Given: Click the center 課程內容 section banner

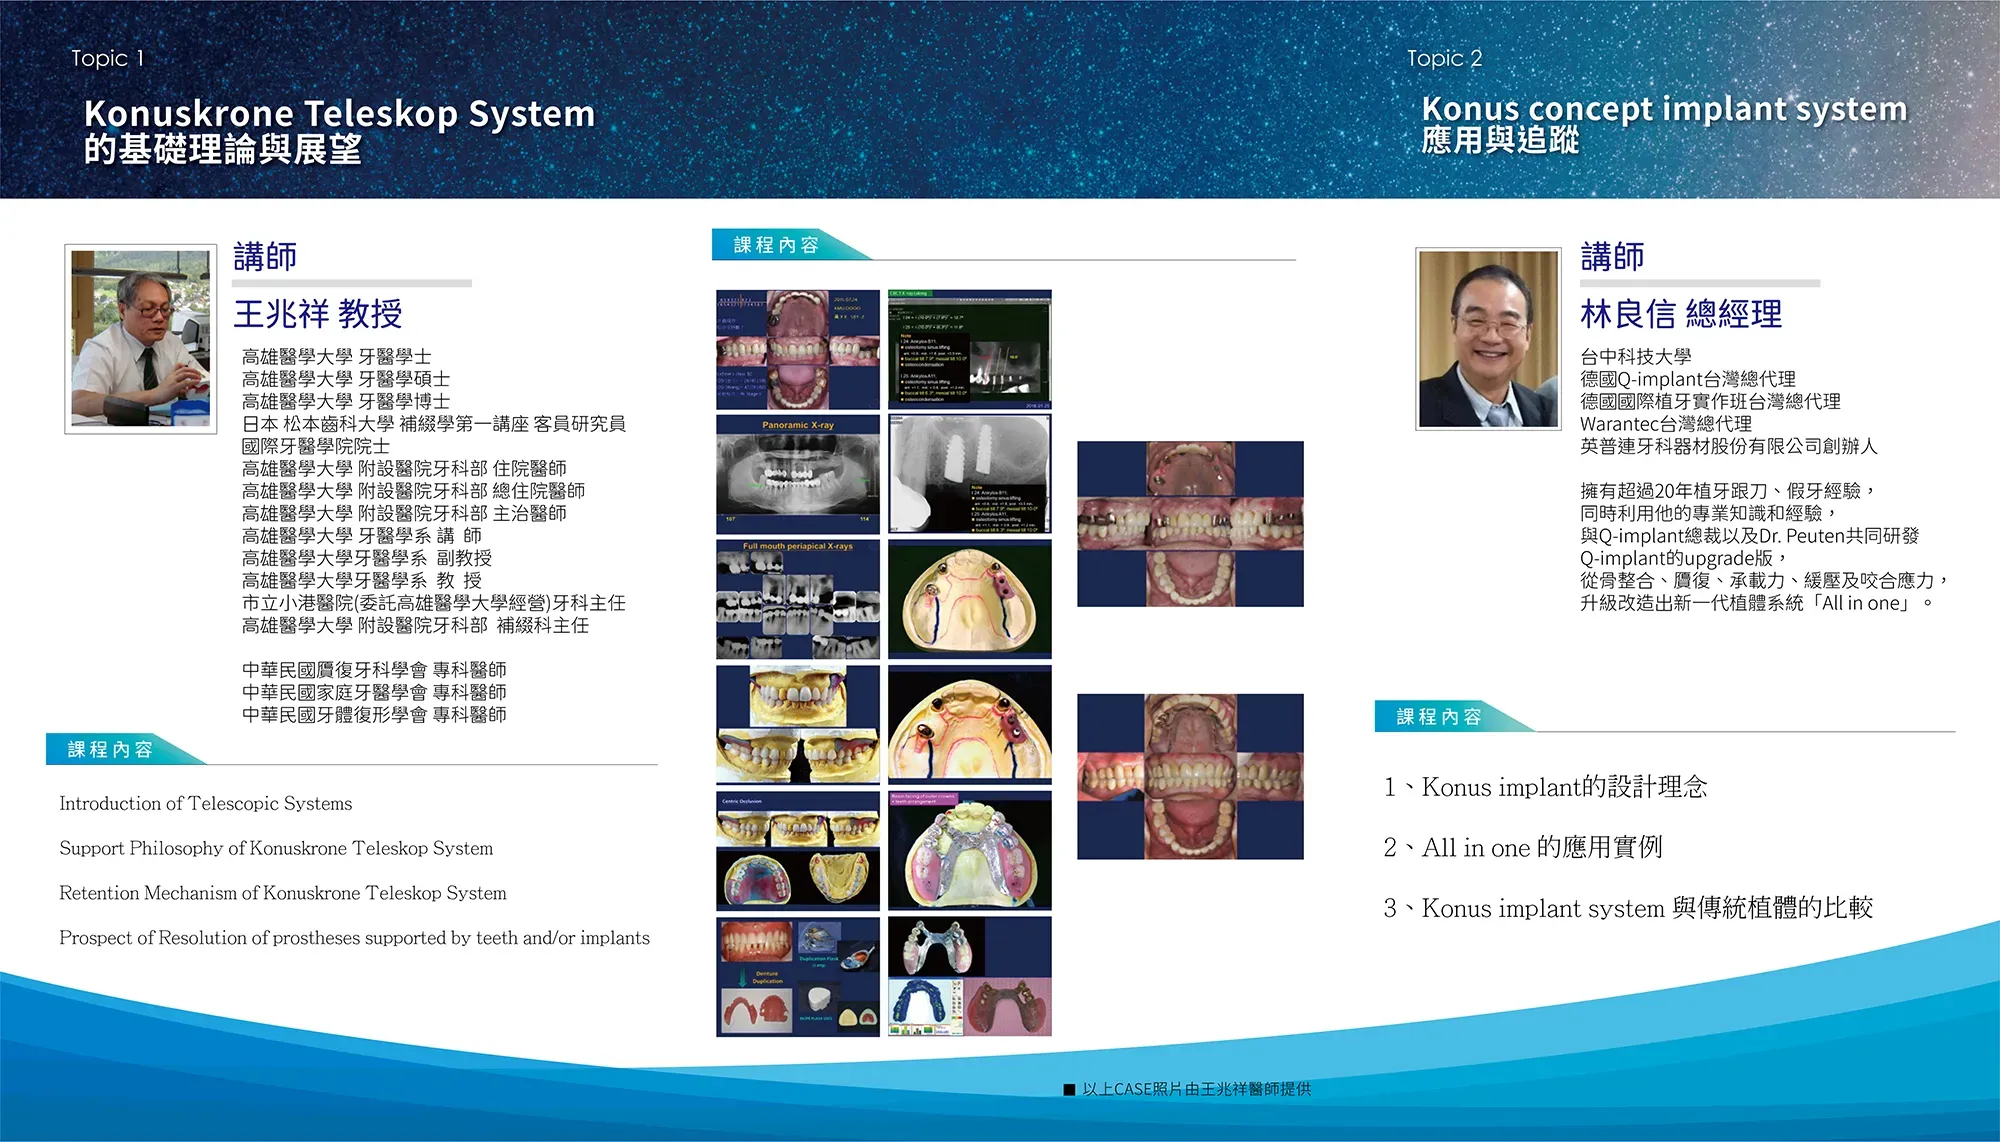Looking at the screenshot, I should pyautogui.click(x=776, y=245).
